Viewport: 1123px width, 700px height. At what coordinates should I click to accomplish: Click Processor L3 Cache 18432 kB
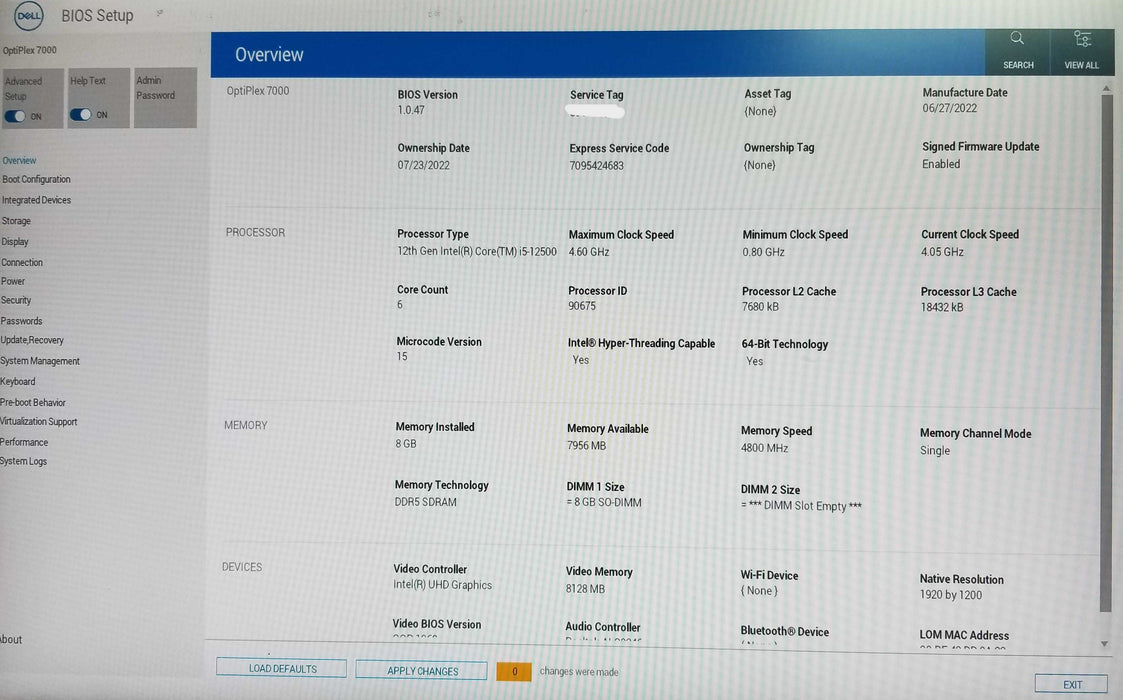[942, 307]
